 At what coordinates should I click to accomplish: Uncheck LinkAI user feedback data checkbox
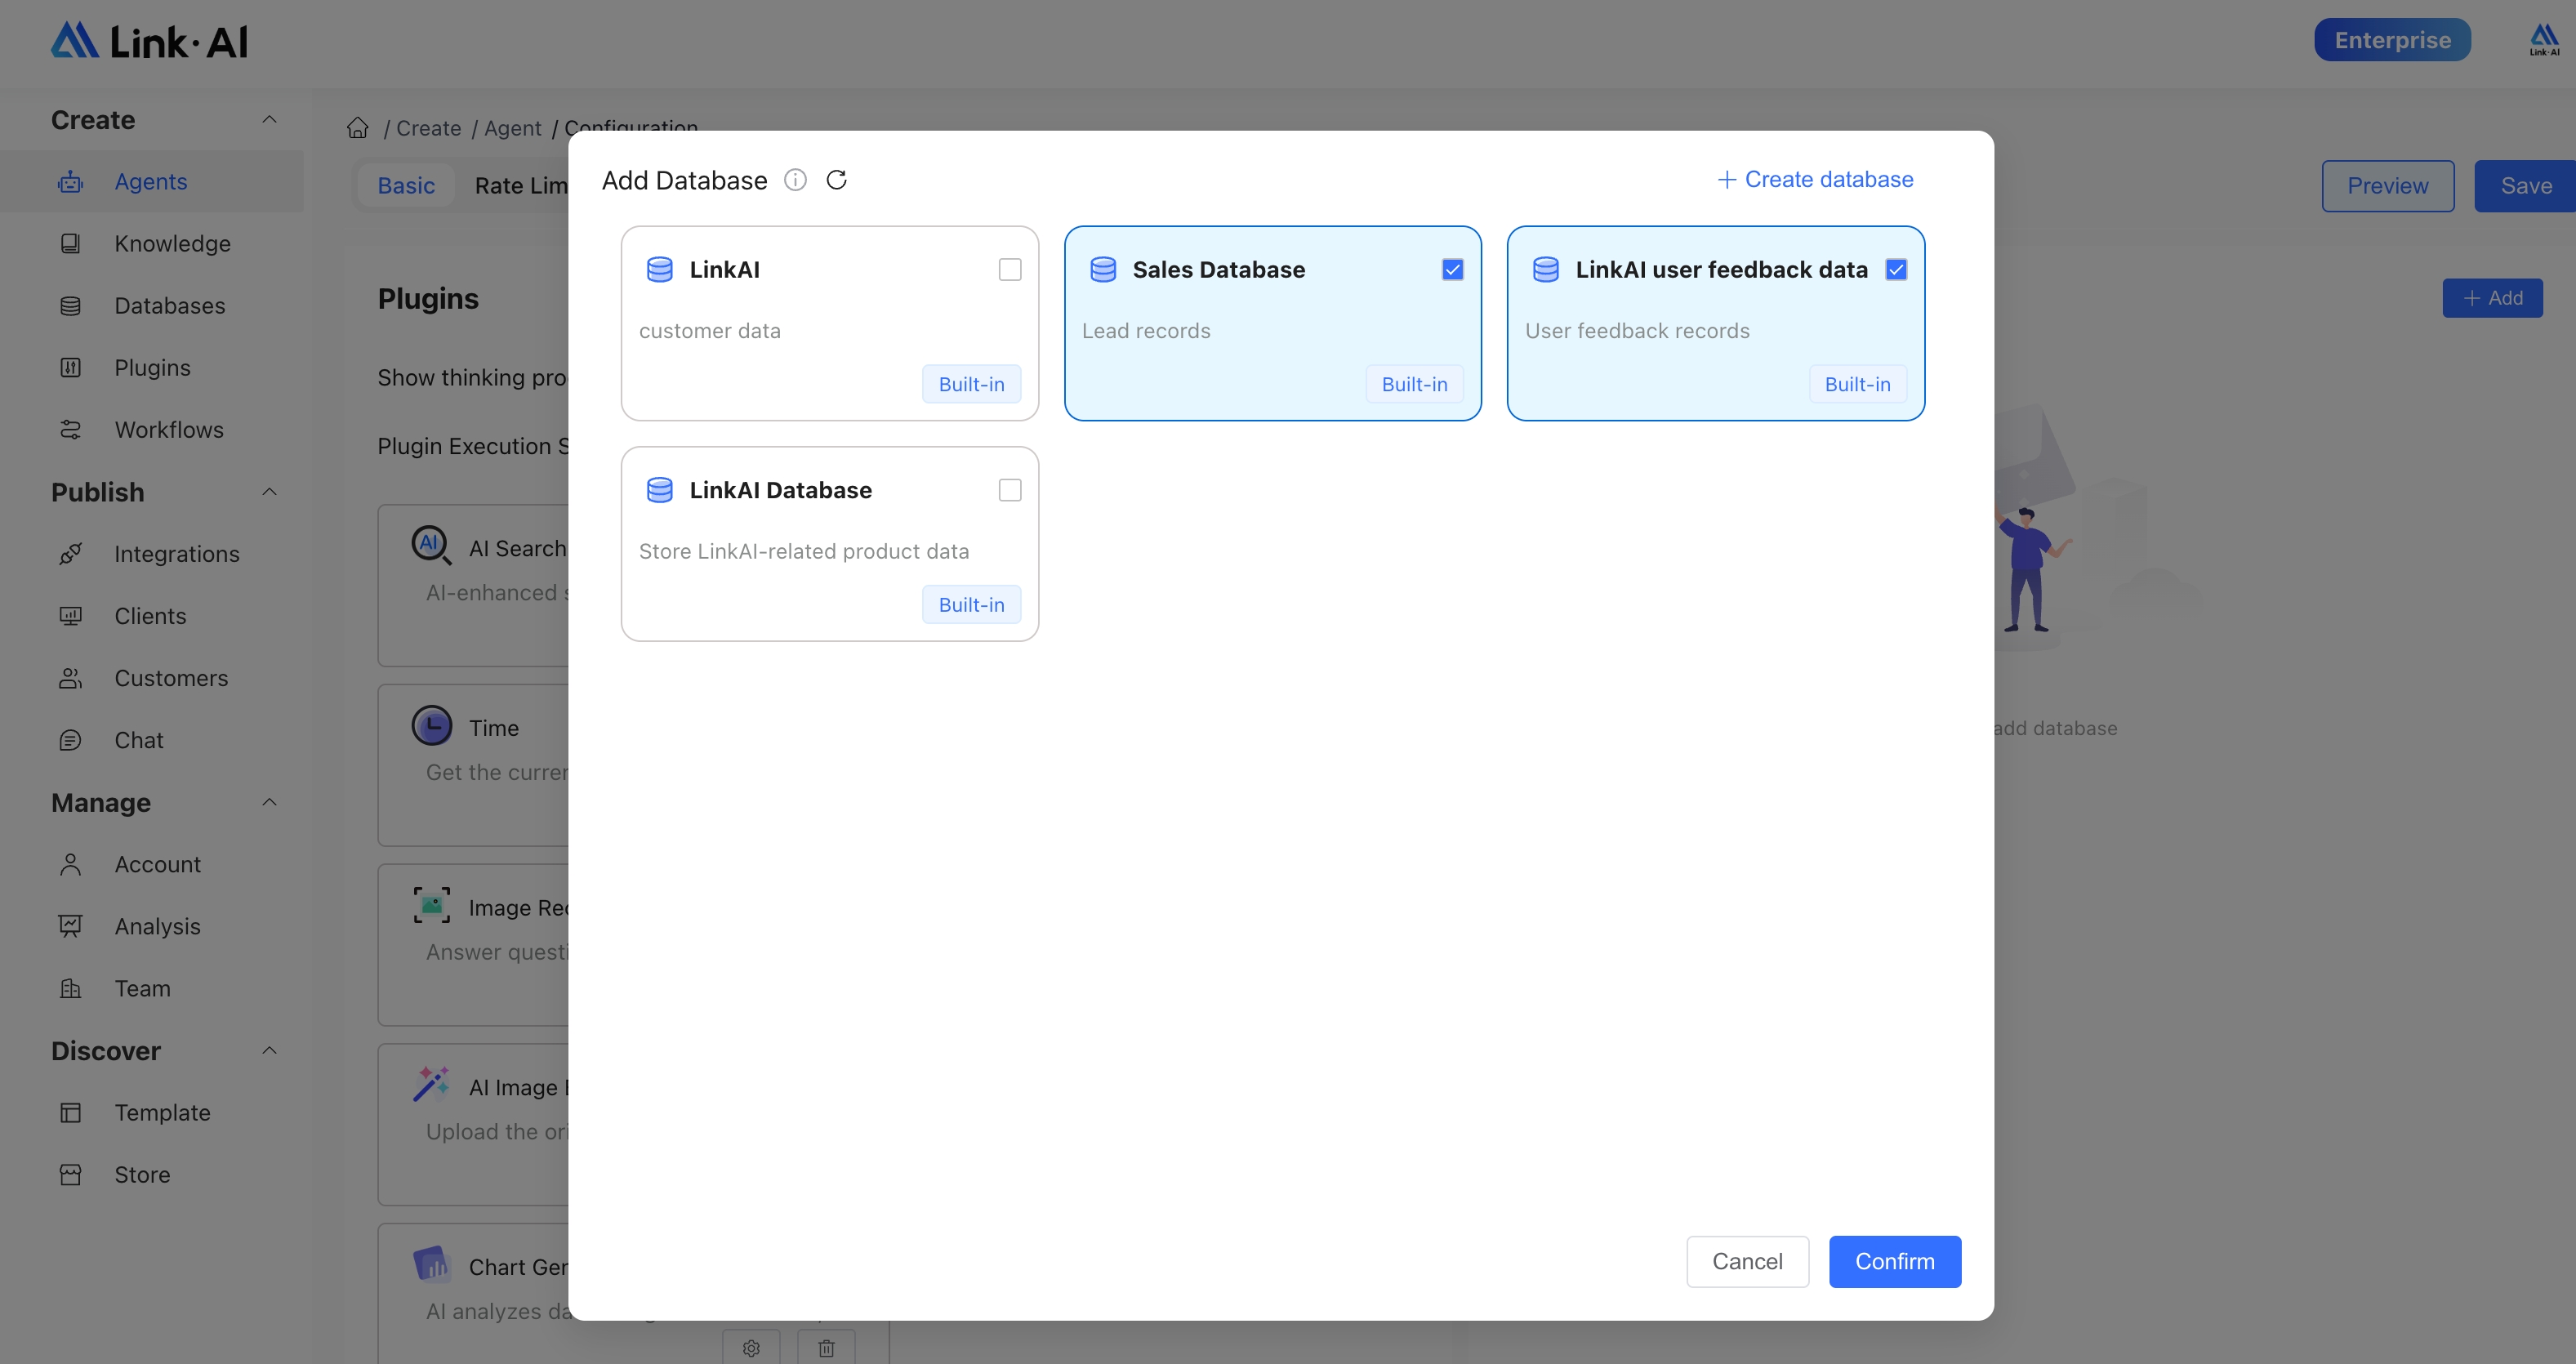1896,270
